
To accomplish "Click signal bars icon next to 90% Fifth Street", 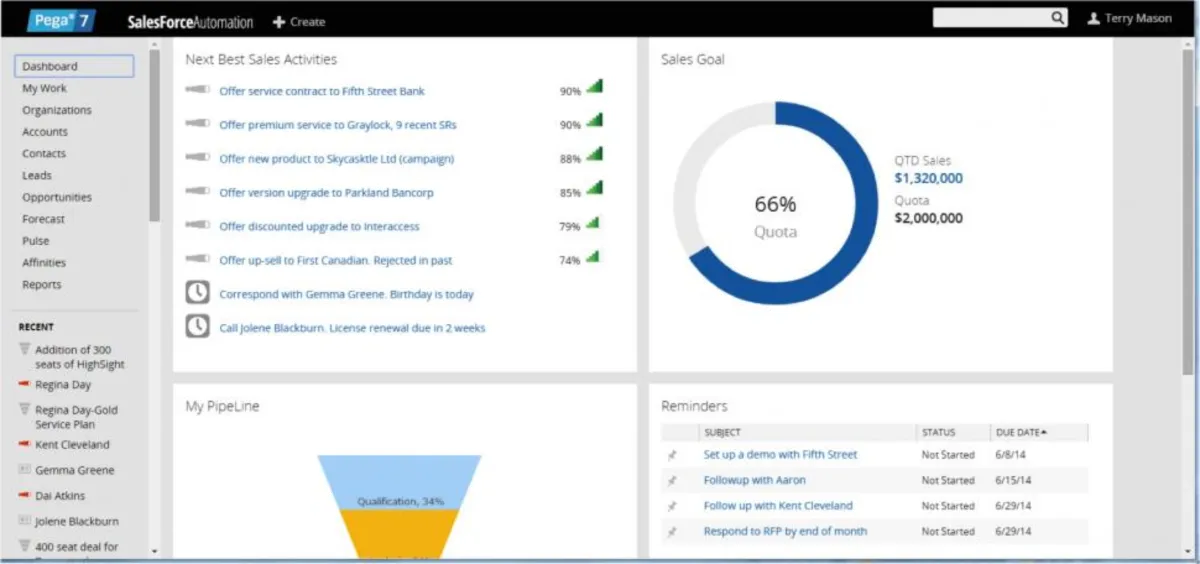I will coord(594,88).
